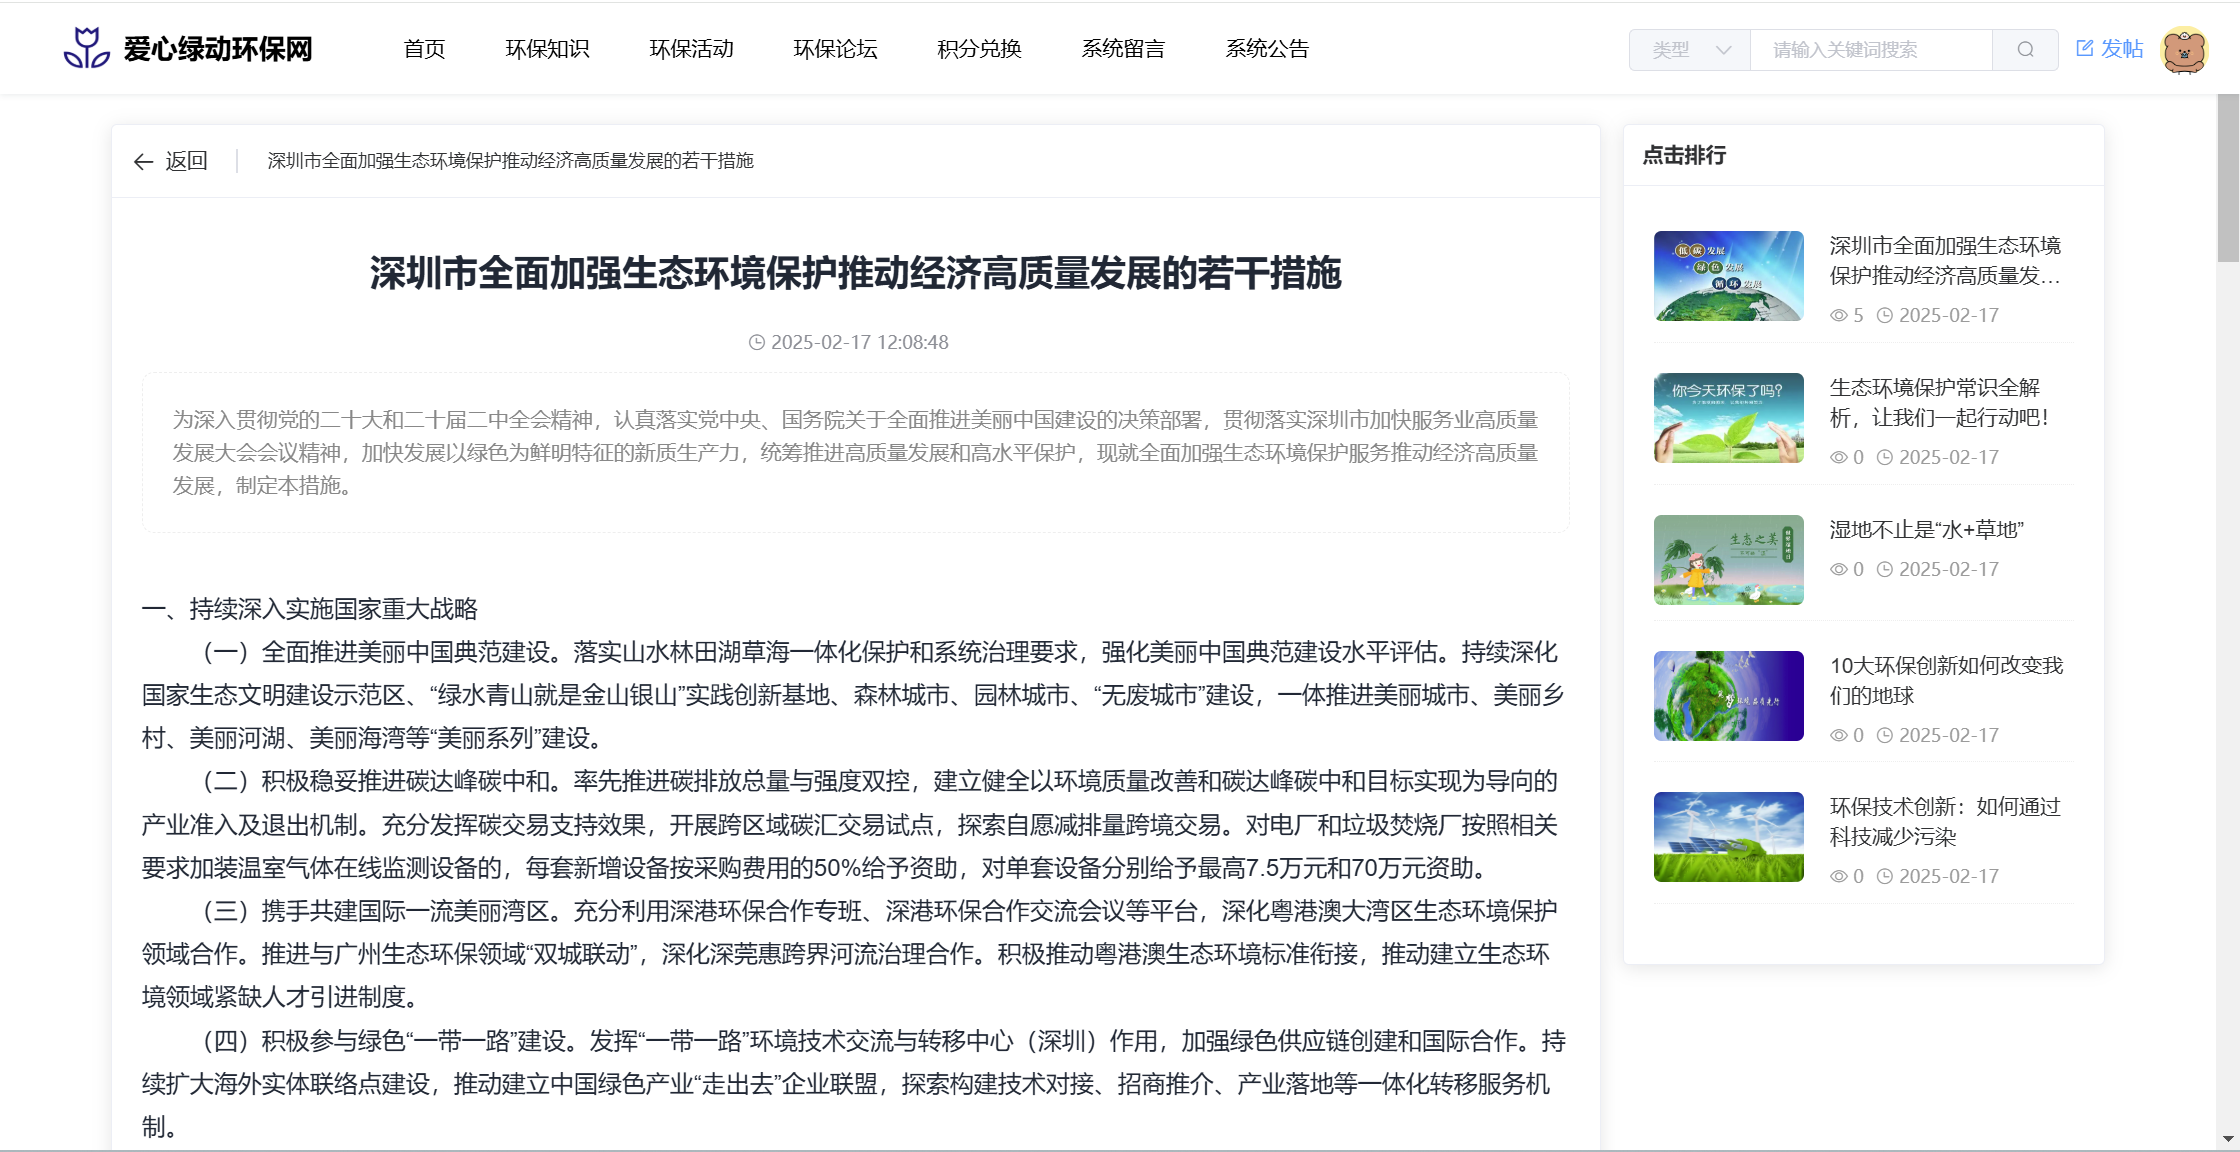
Task: Click the 系统公告 navigation link
Action: pyautogui.click(x=1267, y=49)
